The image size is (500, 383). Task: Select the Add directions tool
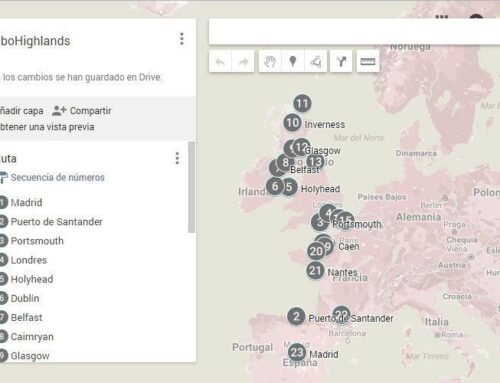coord(341,61)
